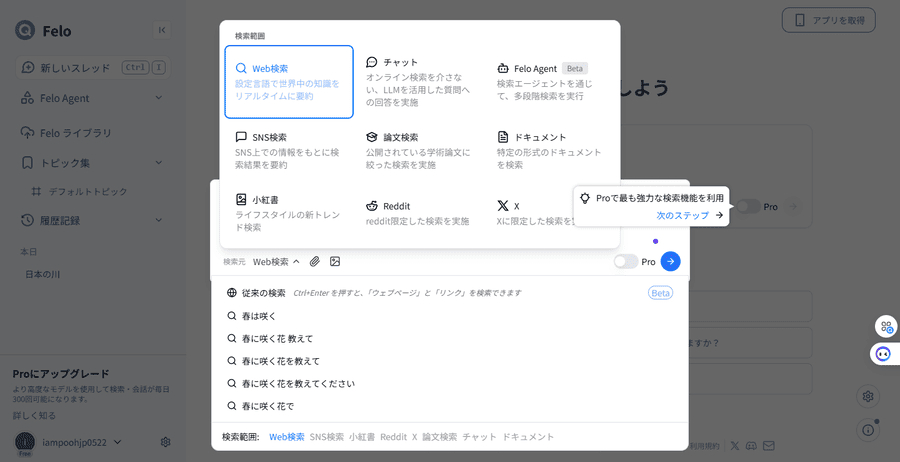Viewport: 900px width, 462px height.
Task: Select the SNS検索 scope option
Action: 289,150
